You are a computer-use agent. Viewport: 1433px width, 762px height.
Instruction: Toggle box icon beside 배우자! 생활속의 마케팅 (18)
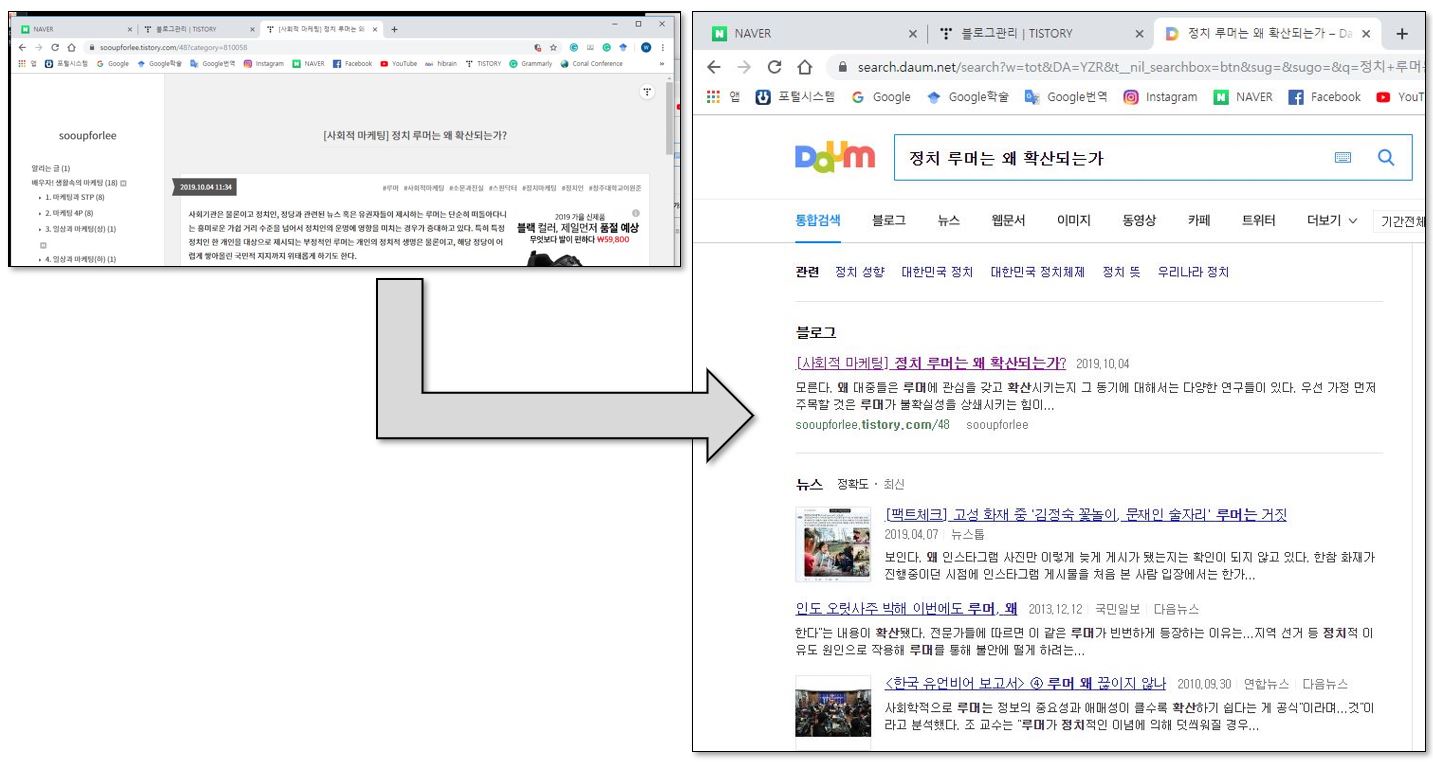[123, 183]
